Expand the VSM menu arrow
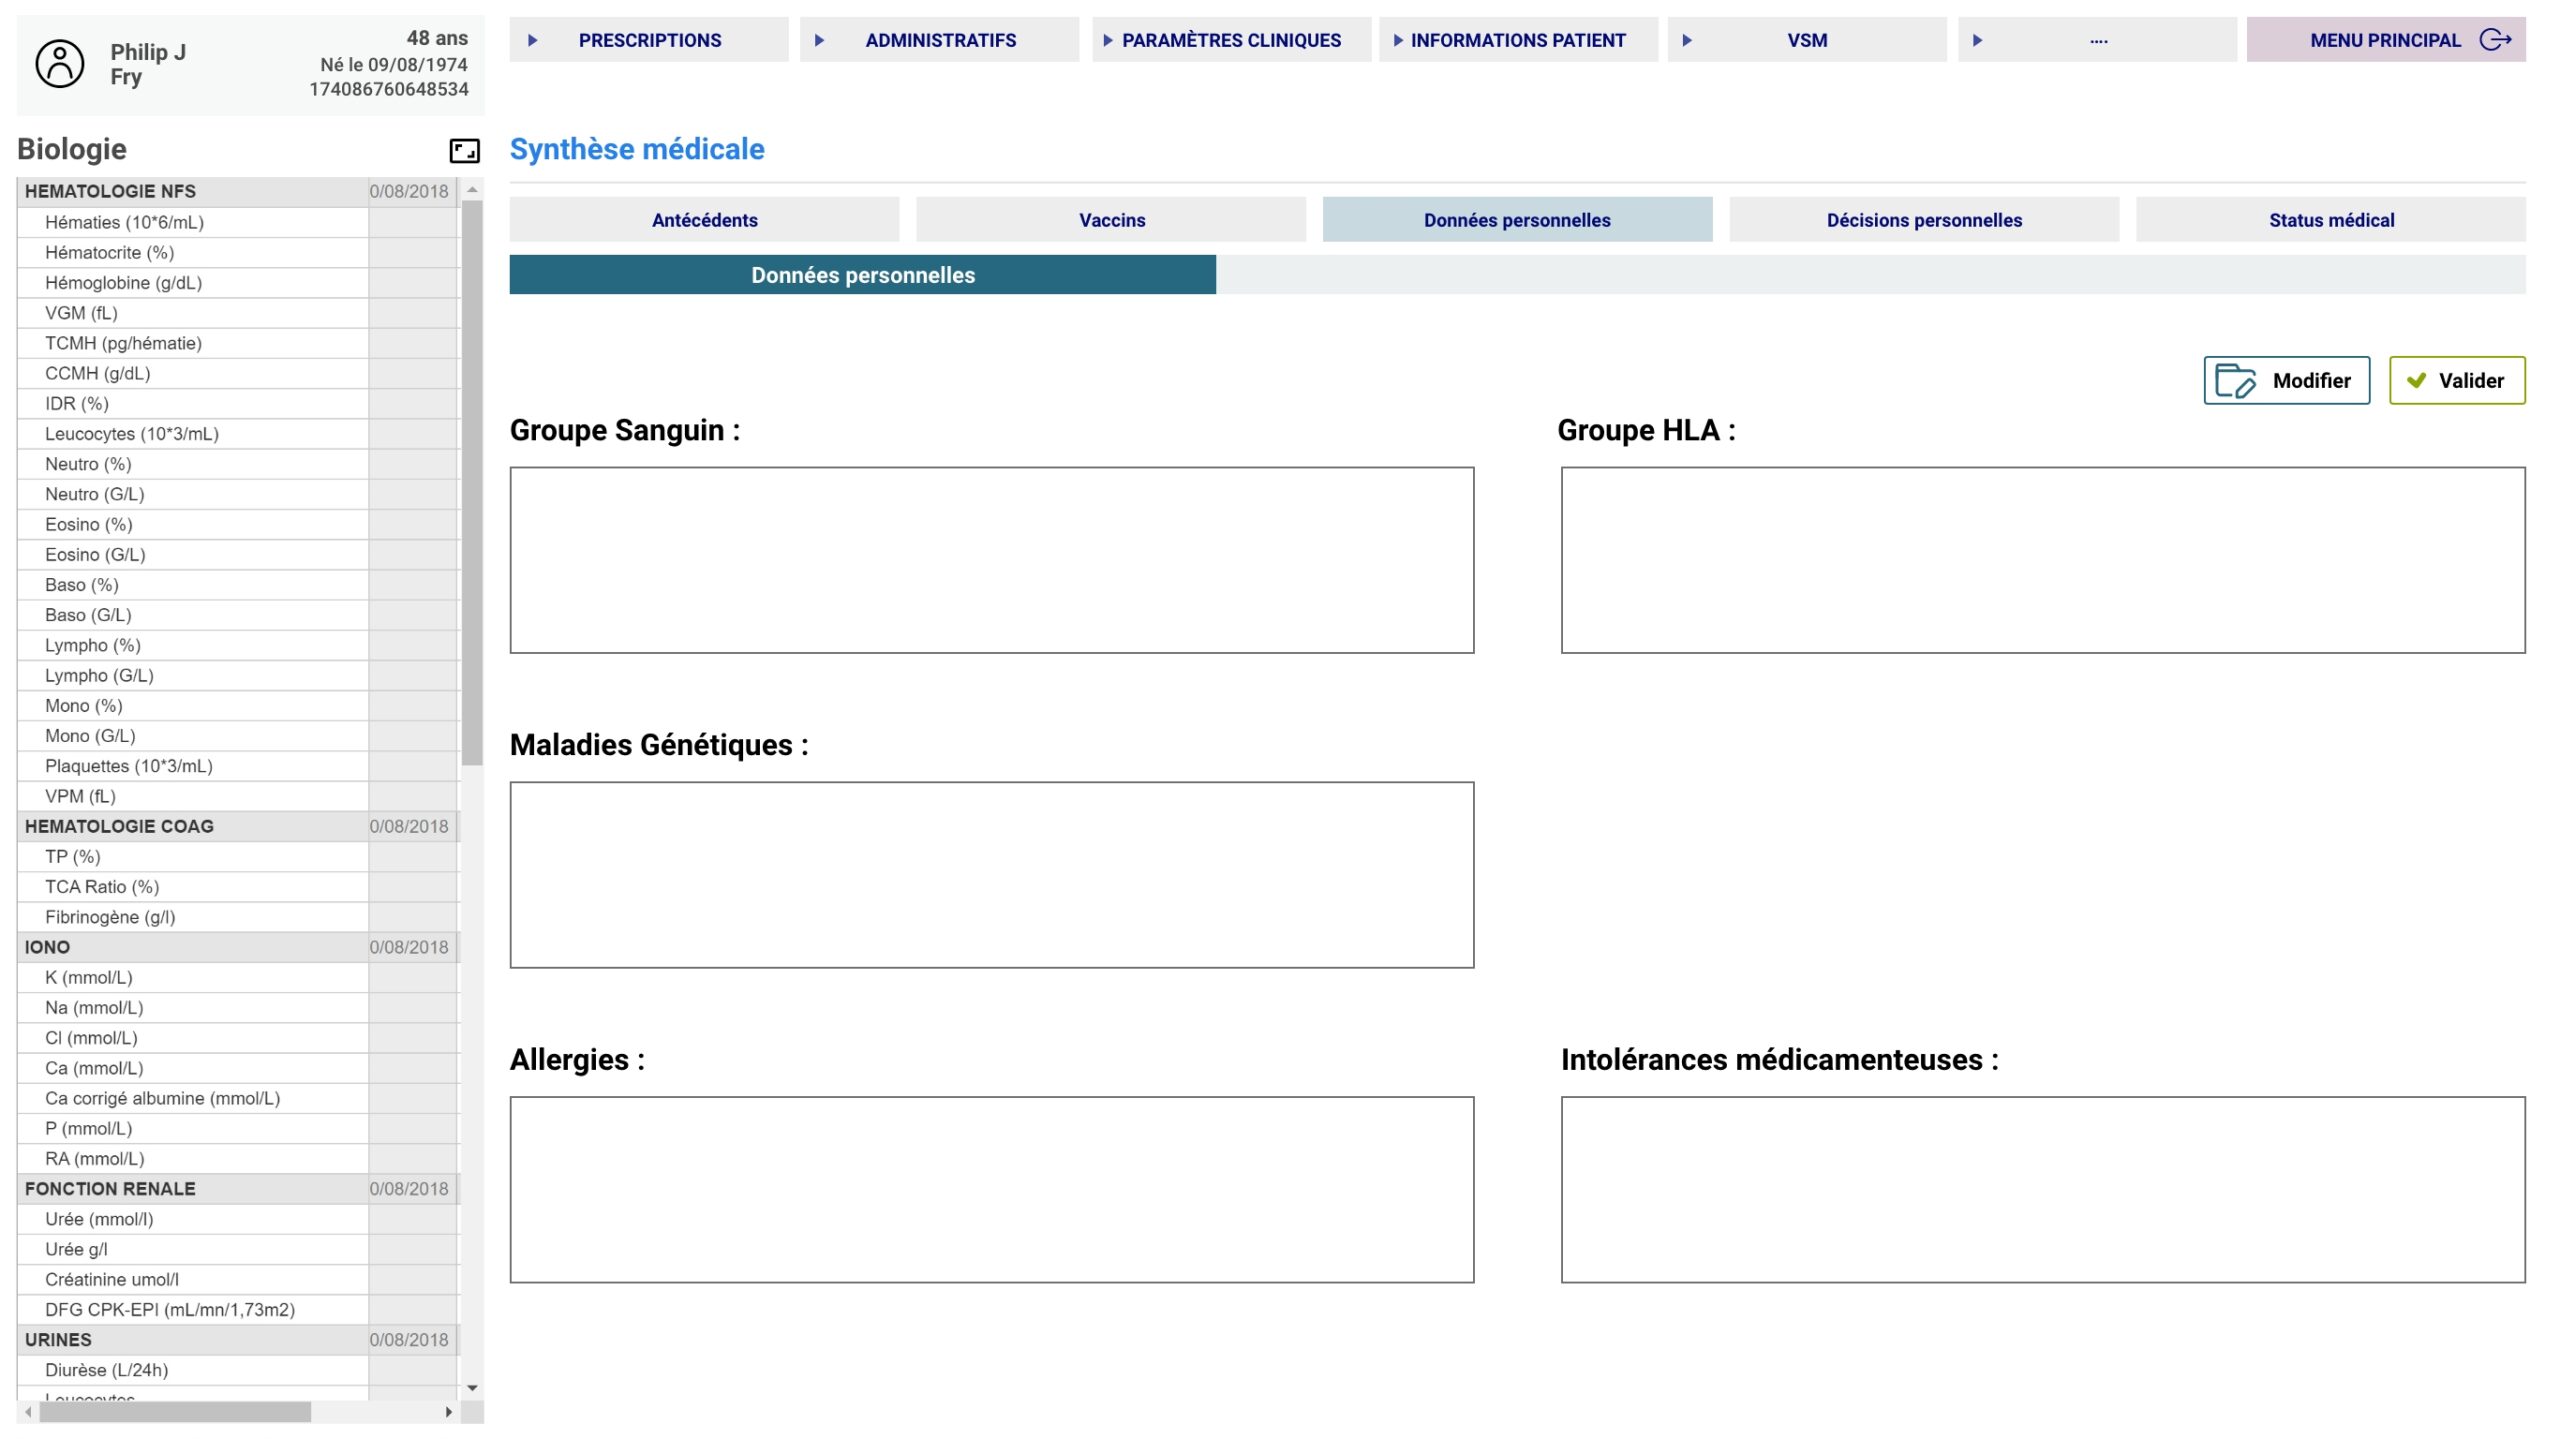The height and width of the screenshot is (1439, 2560). 1687,41
